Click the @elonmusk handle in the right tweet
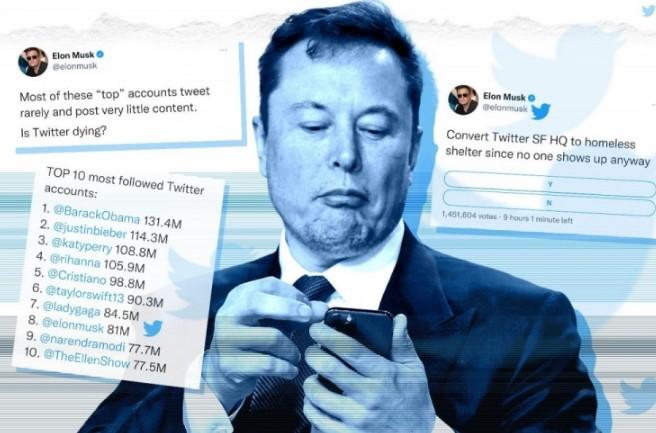The width and height of the screenshot is (656, 433). (x=505, y=108)
